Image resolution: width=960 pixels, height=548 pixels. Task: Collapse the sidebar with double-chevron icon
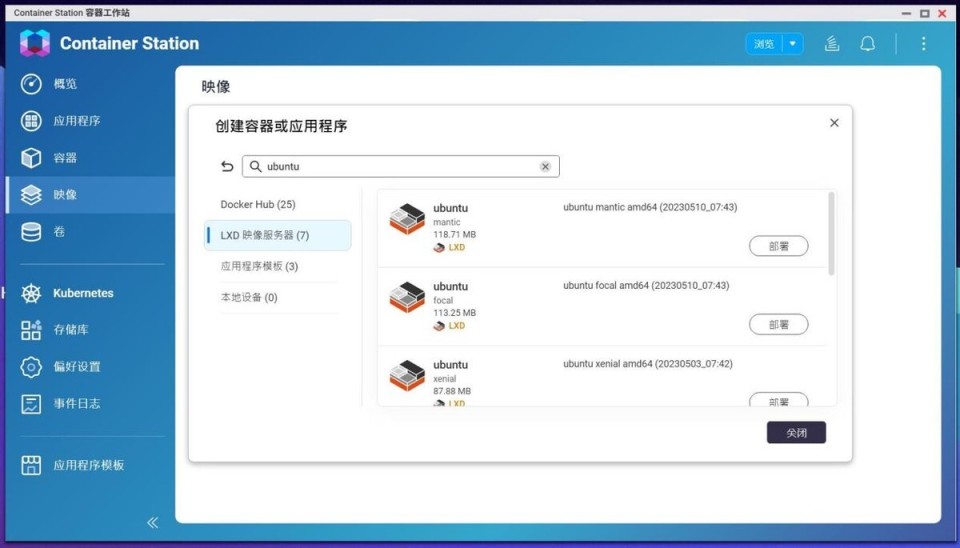coord(152,522)
